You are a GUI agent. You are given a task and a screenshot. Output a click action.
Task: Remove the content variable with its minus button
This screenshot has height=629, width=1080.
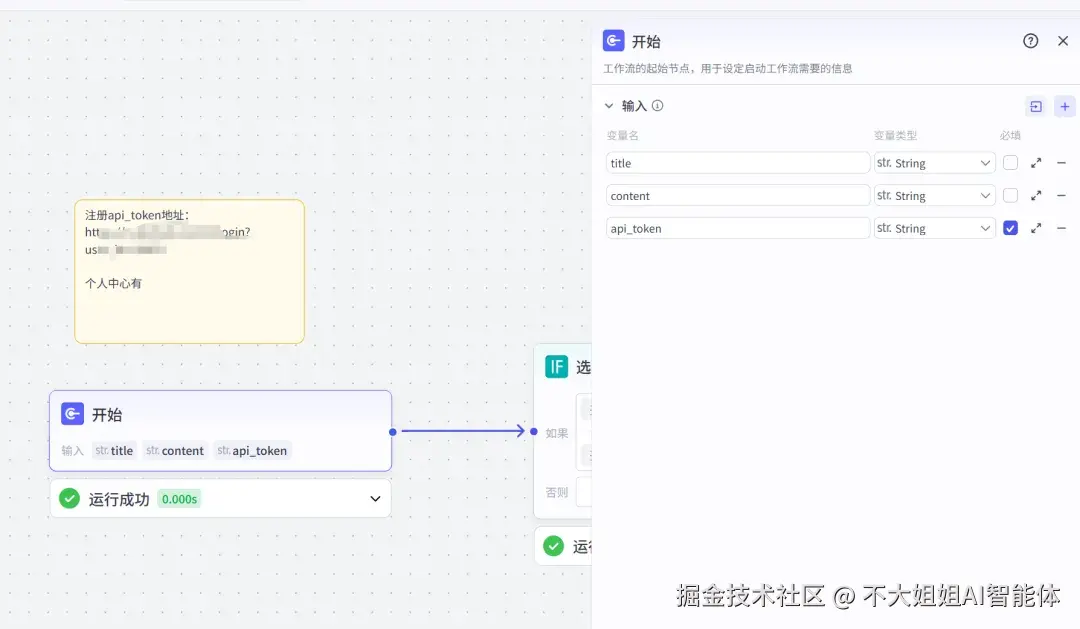click(1062, 195)
